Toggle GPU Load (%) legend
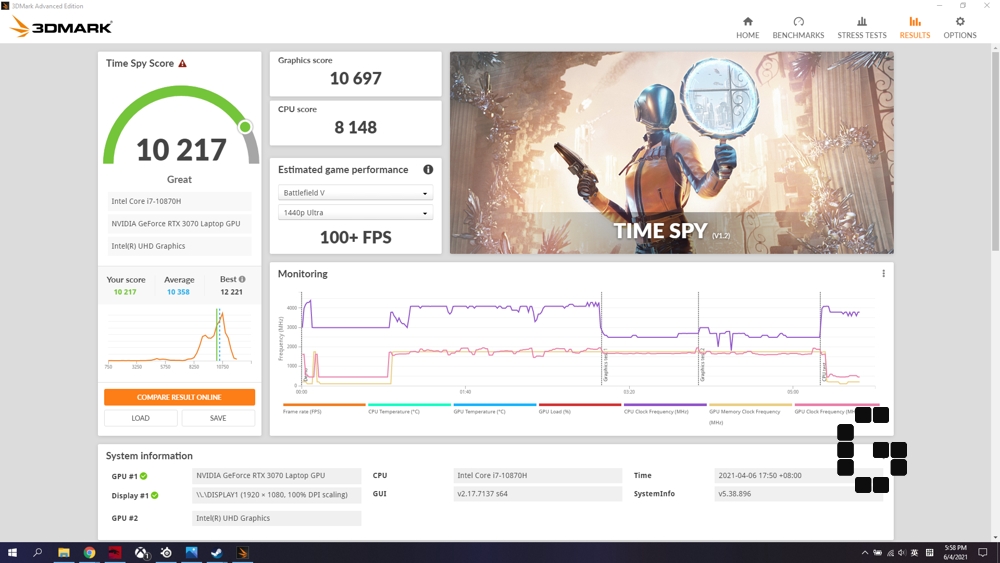This screenshot has width=1000, height=563. [x=580, y=408]
